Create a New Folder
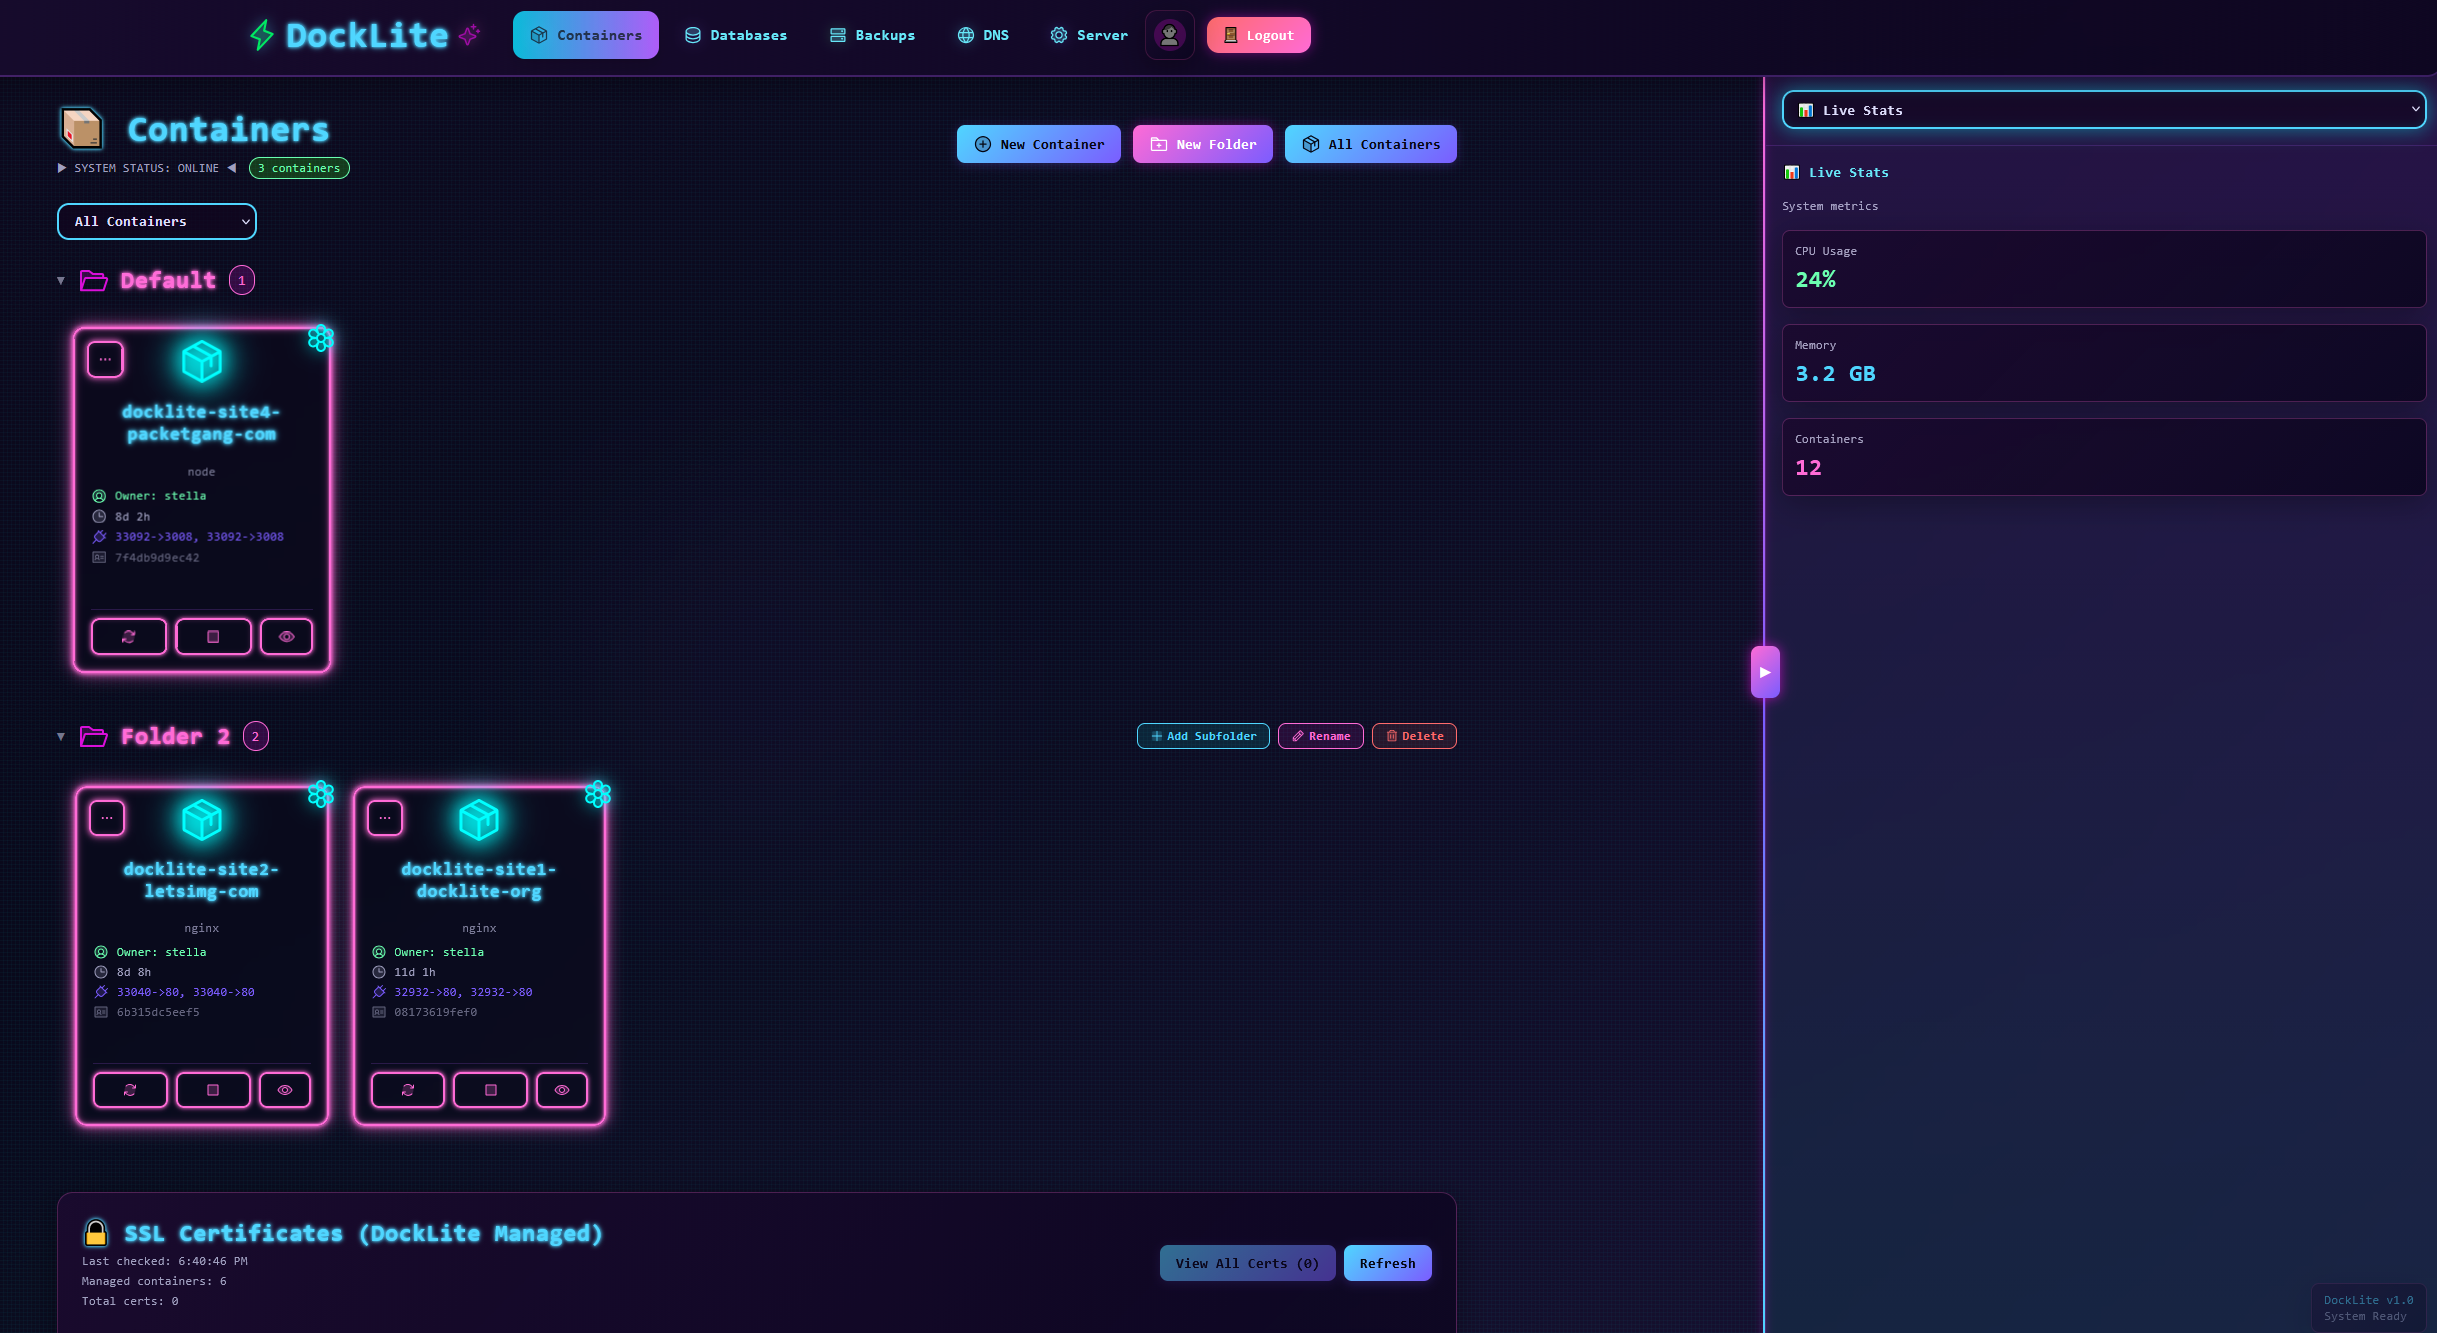This screenshot has height=1333, width=2437. (x=1203, y=144)
